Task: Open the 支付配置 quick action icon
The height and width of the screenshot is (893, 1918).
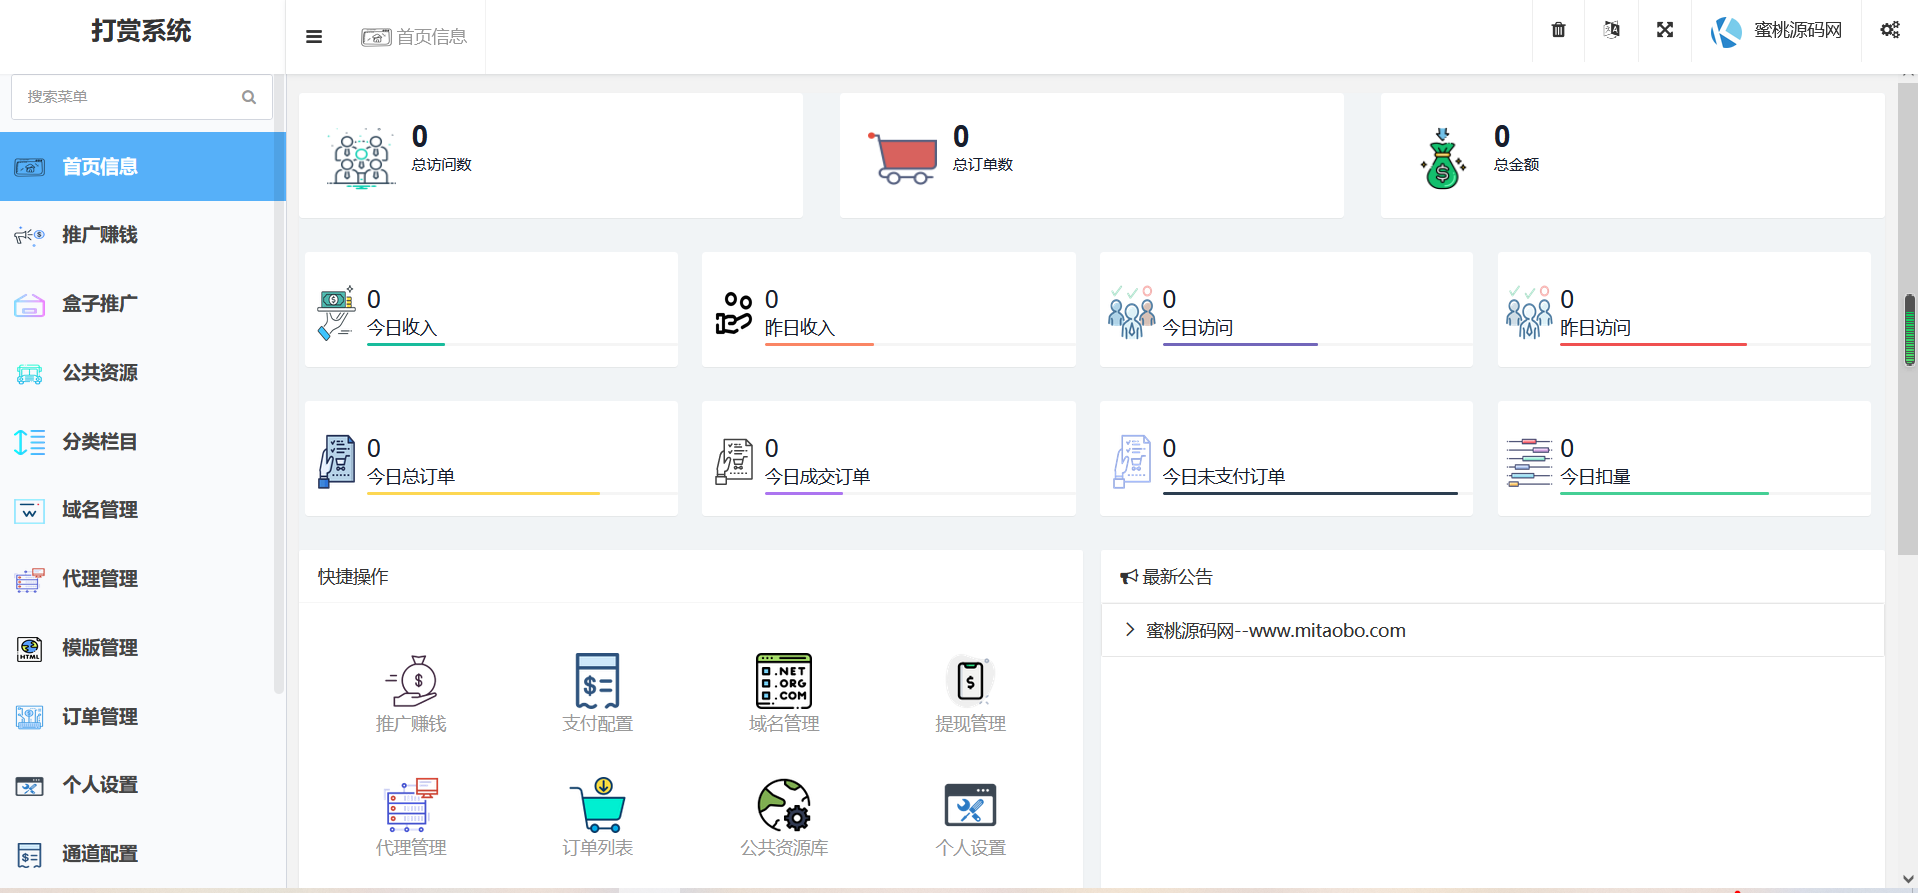Action: [x=597, y=682]
